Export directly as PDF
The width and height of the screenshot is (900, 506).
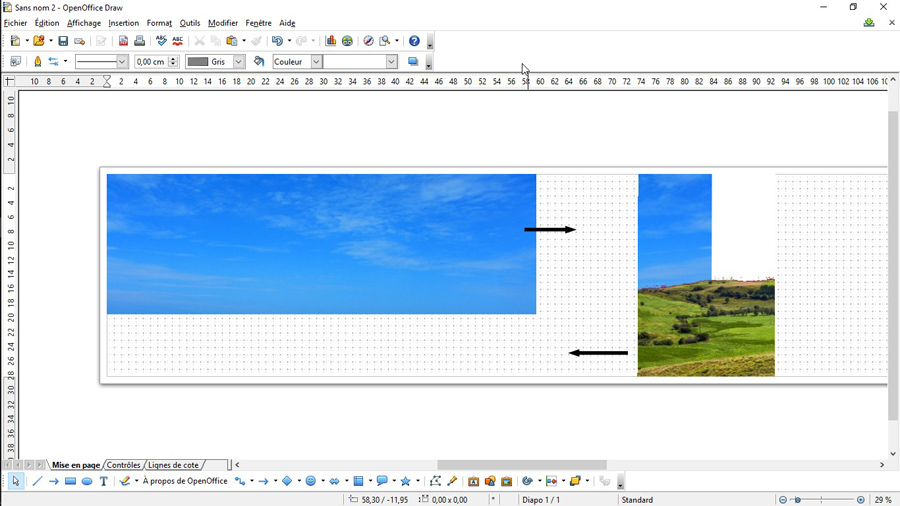click(123, 41)
